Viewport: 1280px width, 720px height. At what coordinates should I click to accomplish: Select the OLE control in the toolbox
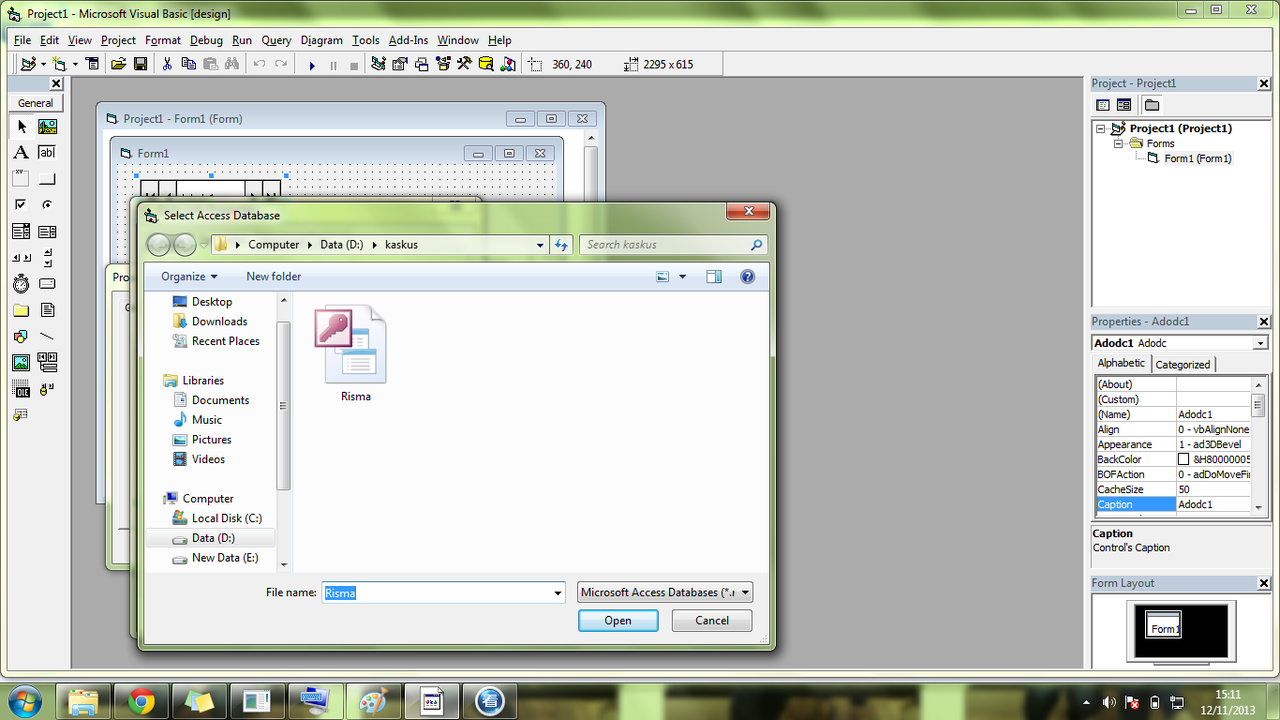21,388
